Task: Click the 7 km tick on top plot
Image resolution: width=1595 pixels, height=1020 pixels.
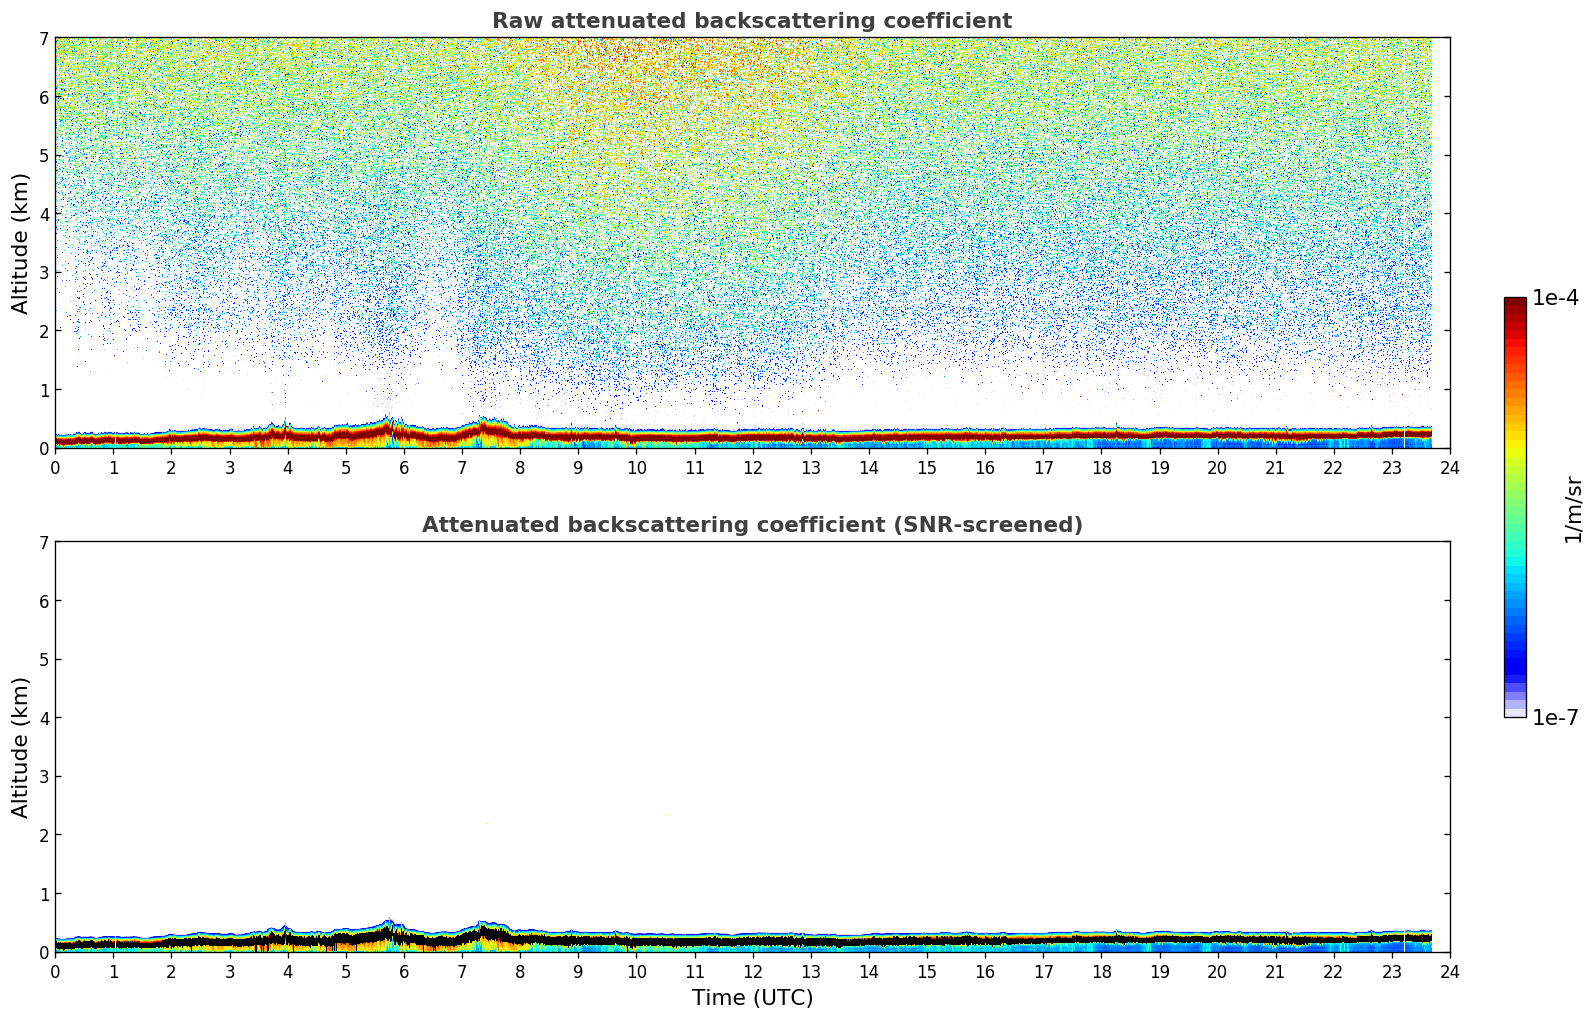Action: pos(43,39)
